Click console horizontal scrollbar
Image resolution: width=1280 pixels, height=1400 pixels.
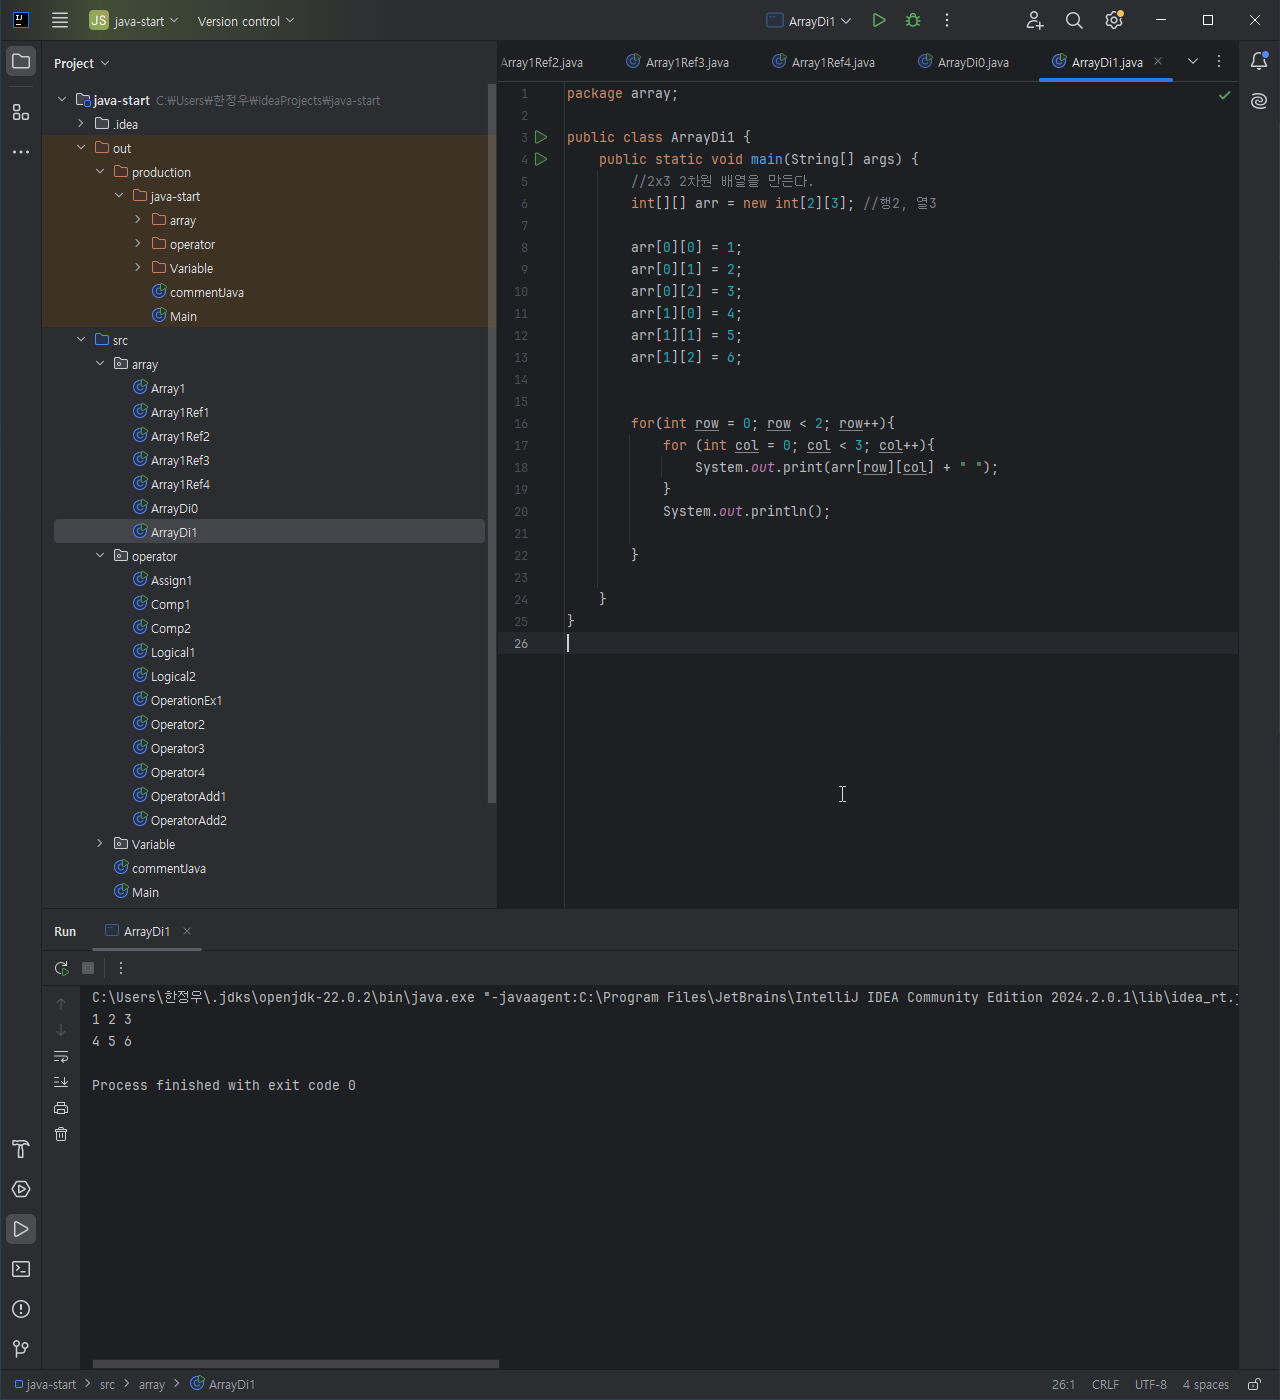coord(296,1364)
